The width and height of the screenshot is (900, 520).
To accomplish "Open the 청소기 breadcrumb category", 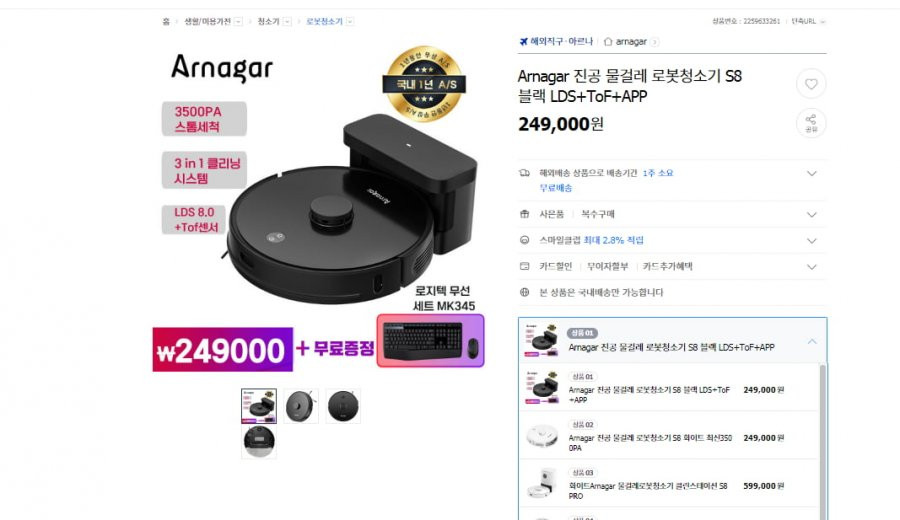I will point(268,22).
